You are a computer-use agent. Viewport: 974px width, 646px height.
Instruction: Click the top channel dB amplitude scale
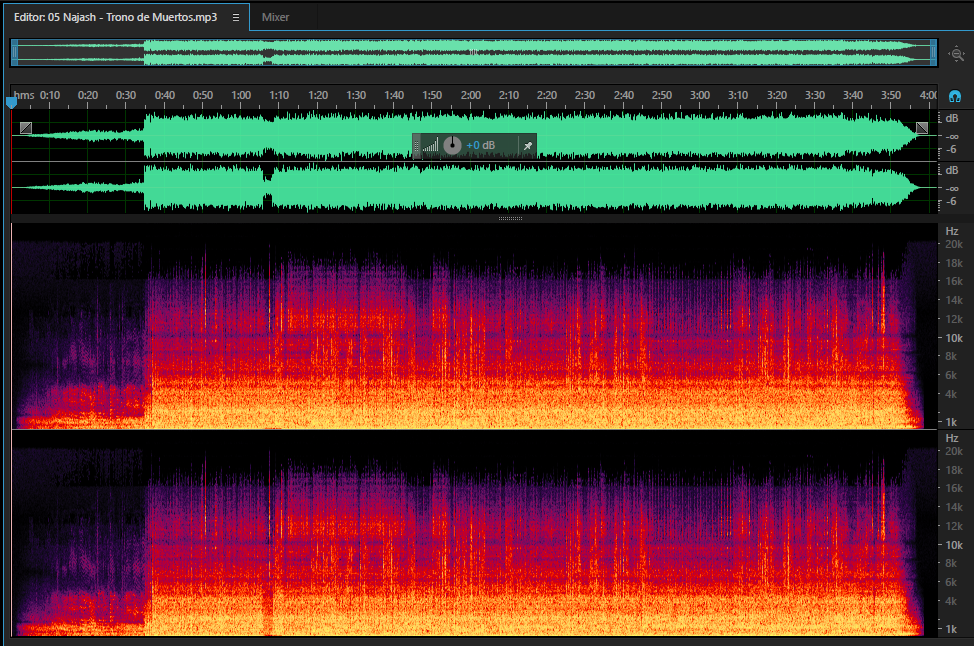[951, 135]
